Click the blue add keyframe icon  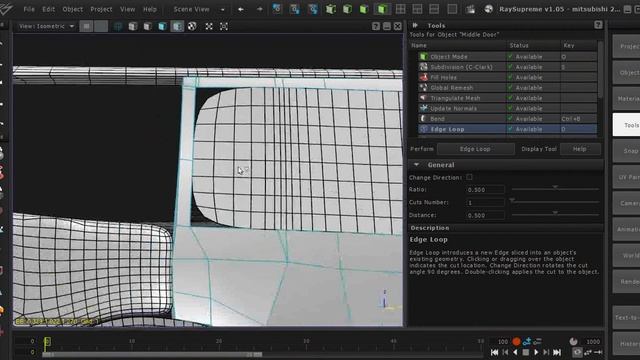click(x=527, y=341)
